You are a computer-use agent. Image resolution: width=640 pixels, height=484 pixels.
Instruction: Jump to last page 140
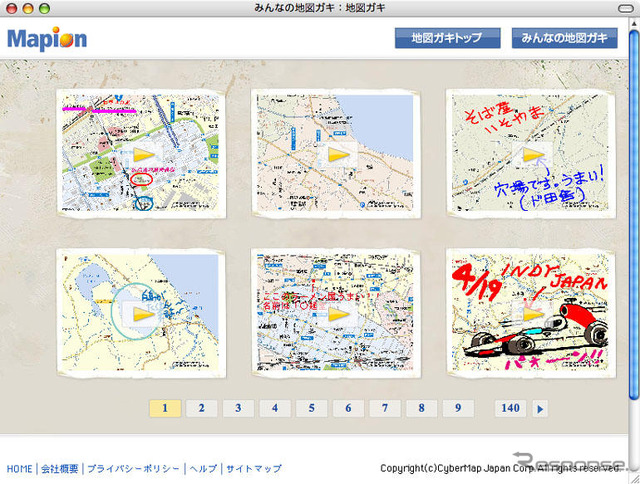coord(510,408)
